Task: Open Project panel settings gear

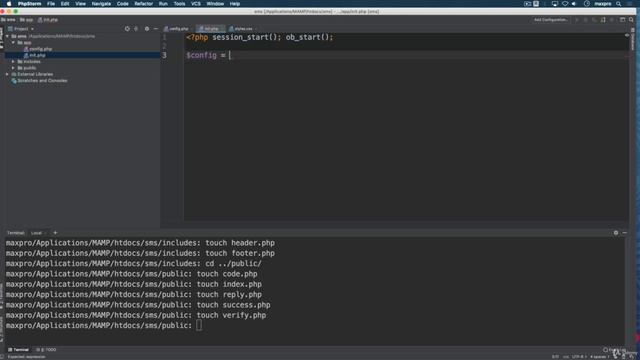Action: pos(147,29)
